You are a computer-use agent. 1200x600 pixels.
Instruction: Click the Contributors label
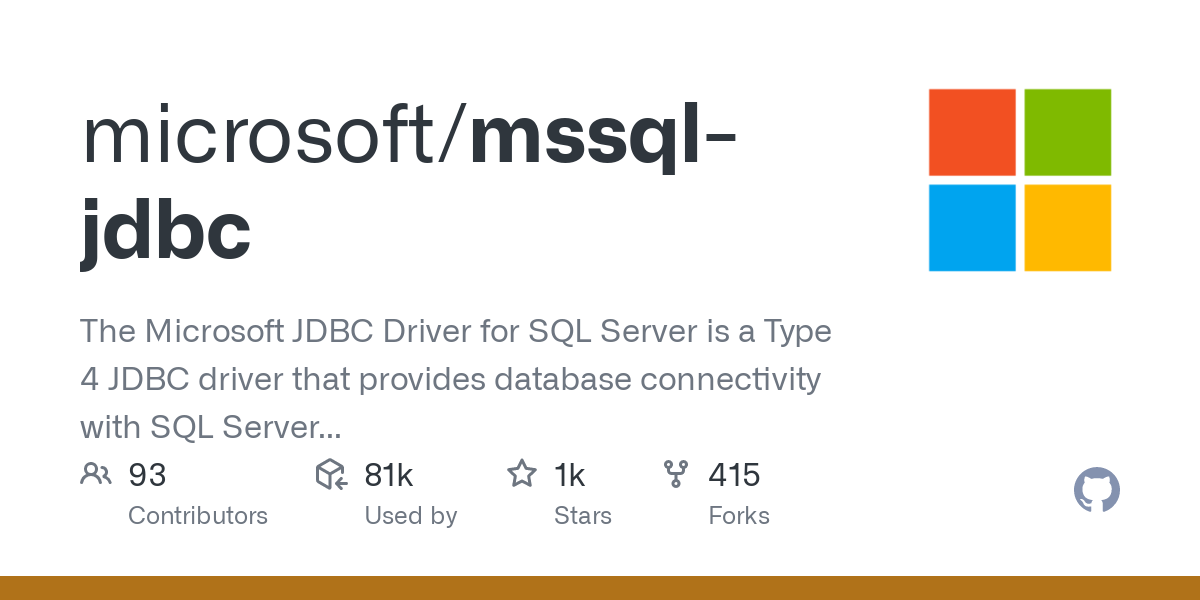pyautogui.click(x=198, y=516)
